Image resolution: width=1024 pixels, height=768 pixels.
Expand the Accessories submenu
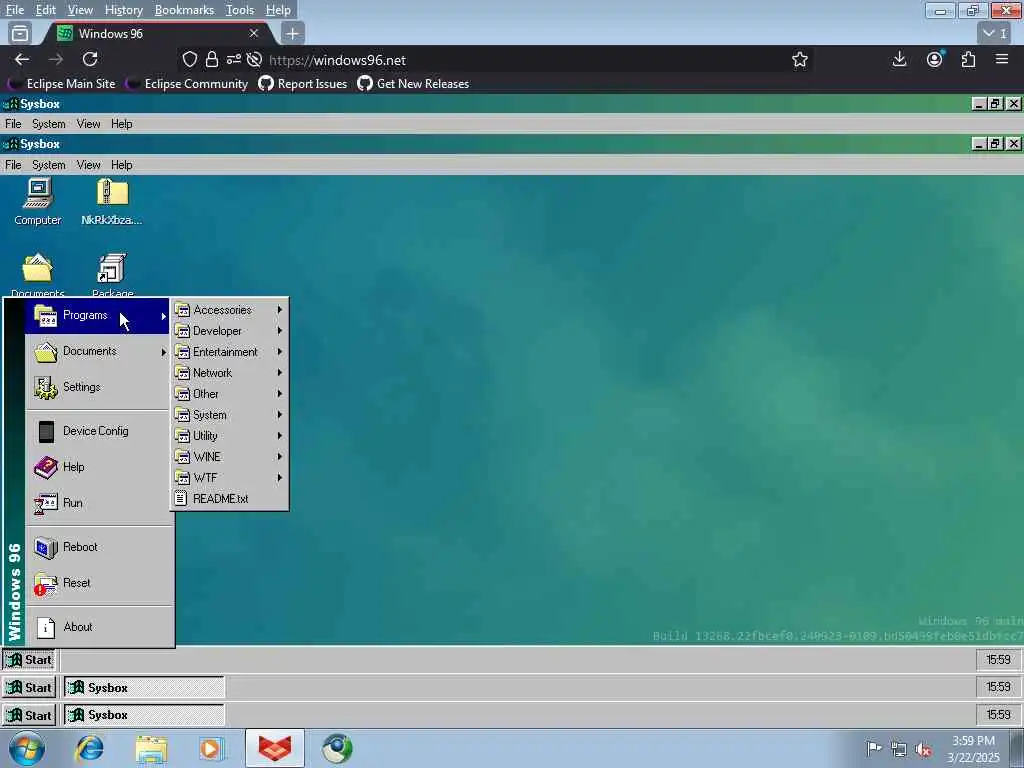click(229, 310)
